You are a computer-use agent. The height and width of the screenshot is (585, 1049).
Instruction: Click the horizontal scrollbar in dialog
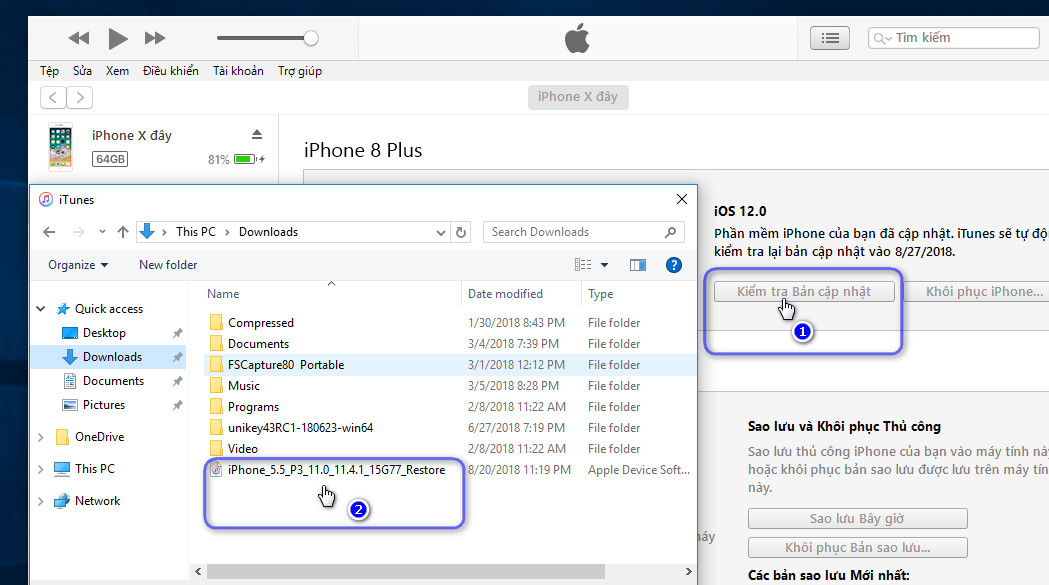tap(405, 572)
